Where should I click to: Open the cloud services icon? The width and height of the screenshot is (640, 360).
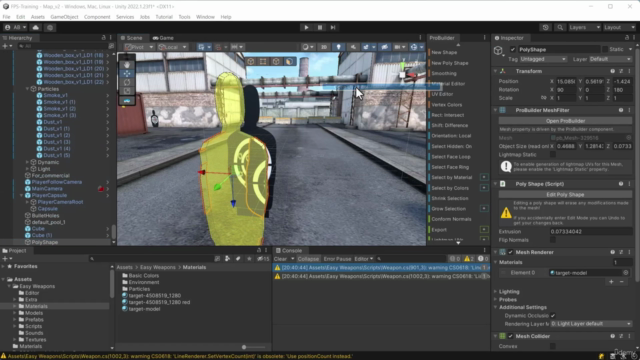(36, 27)
